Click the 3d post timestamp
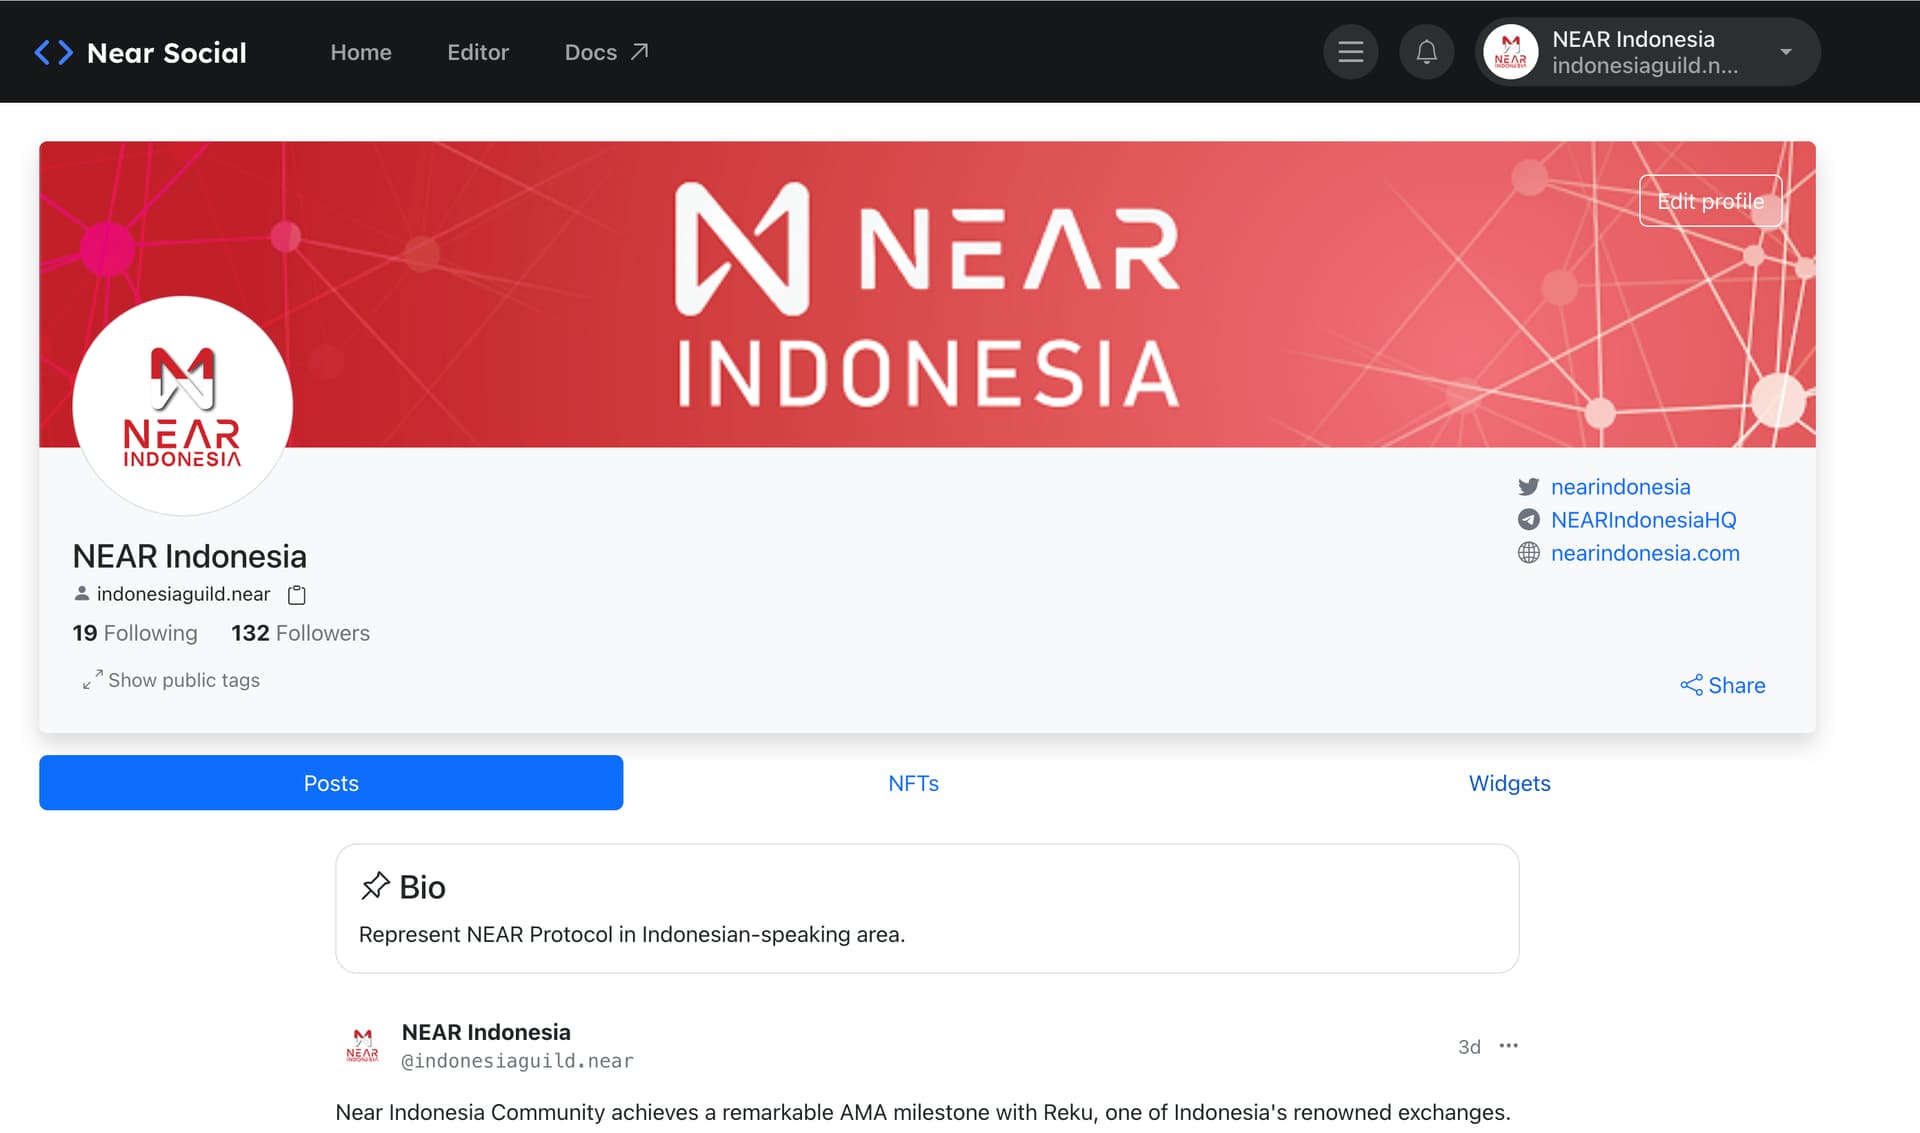 (x=1469, y=1047)
